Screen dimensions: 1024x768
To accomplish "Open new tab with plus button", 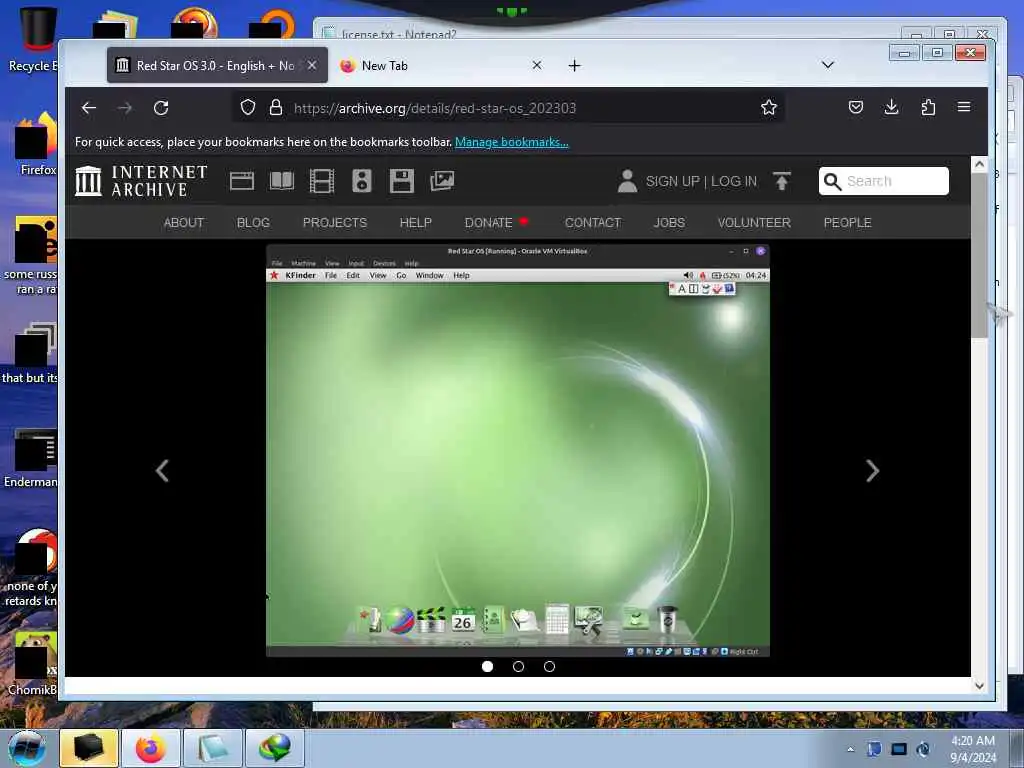I will click(x=574, y=65).
